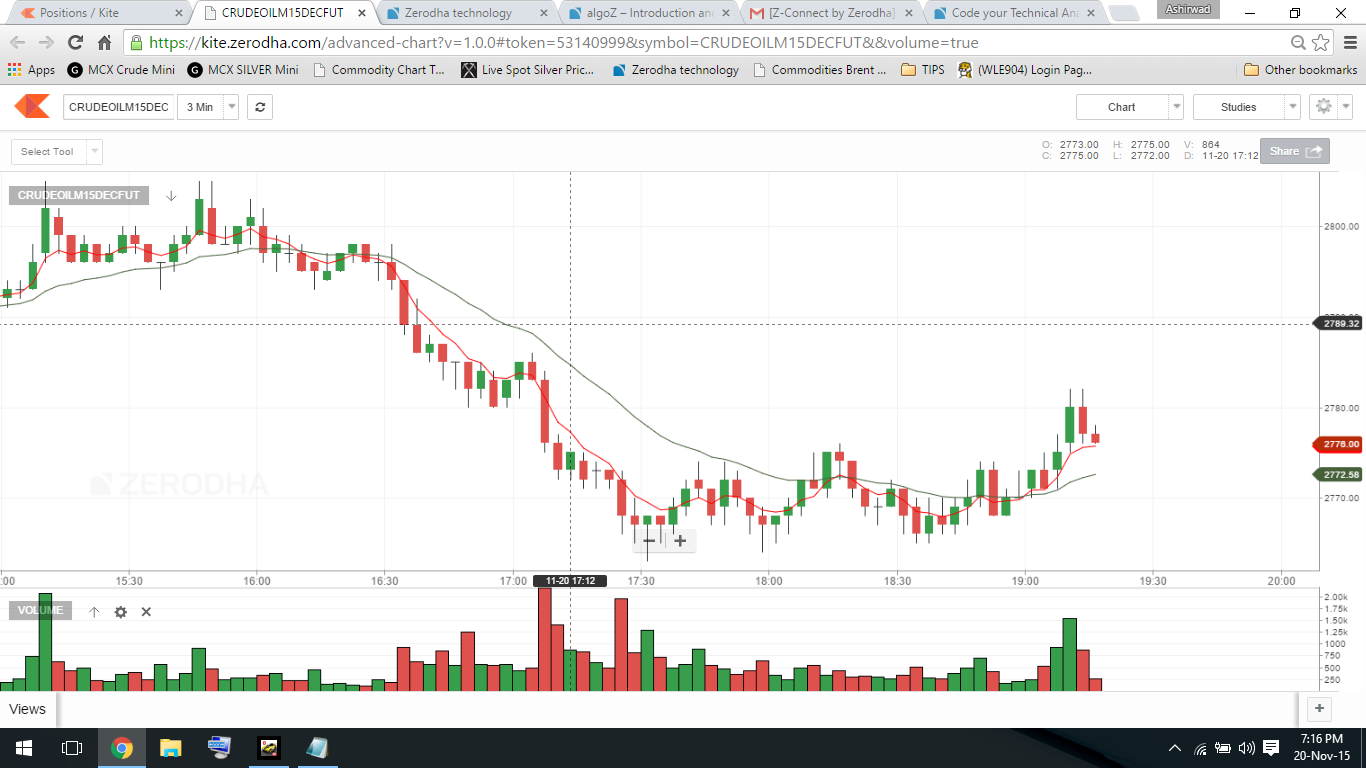The width and height of the screenshot is (1366, 768).
Task: Open TIPS bookmarks folder
Action: click(x=923, y=70)
